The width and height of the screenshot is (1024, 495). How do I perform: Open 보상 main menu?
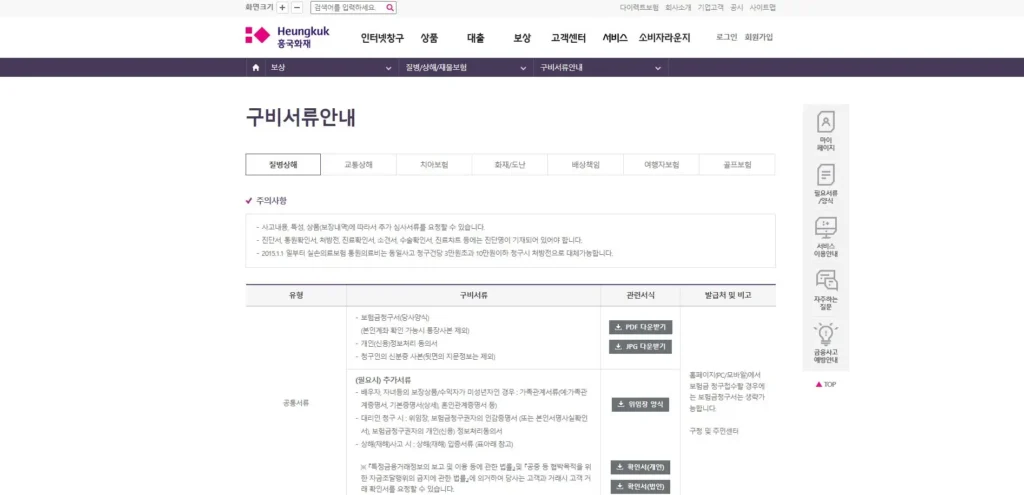pyautogui.click(x=522, y=38)
